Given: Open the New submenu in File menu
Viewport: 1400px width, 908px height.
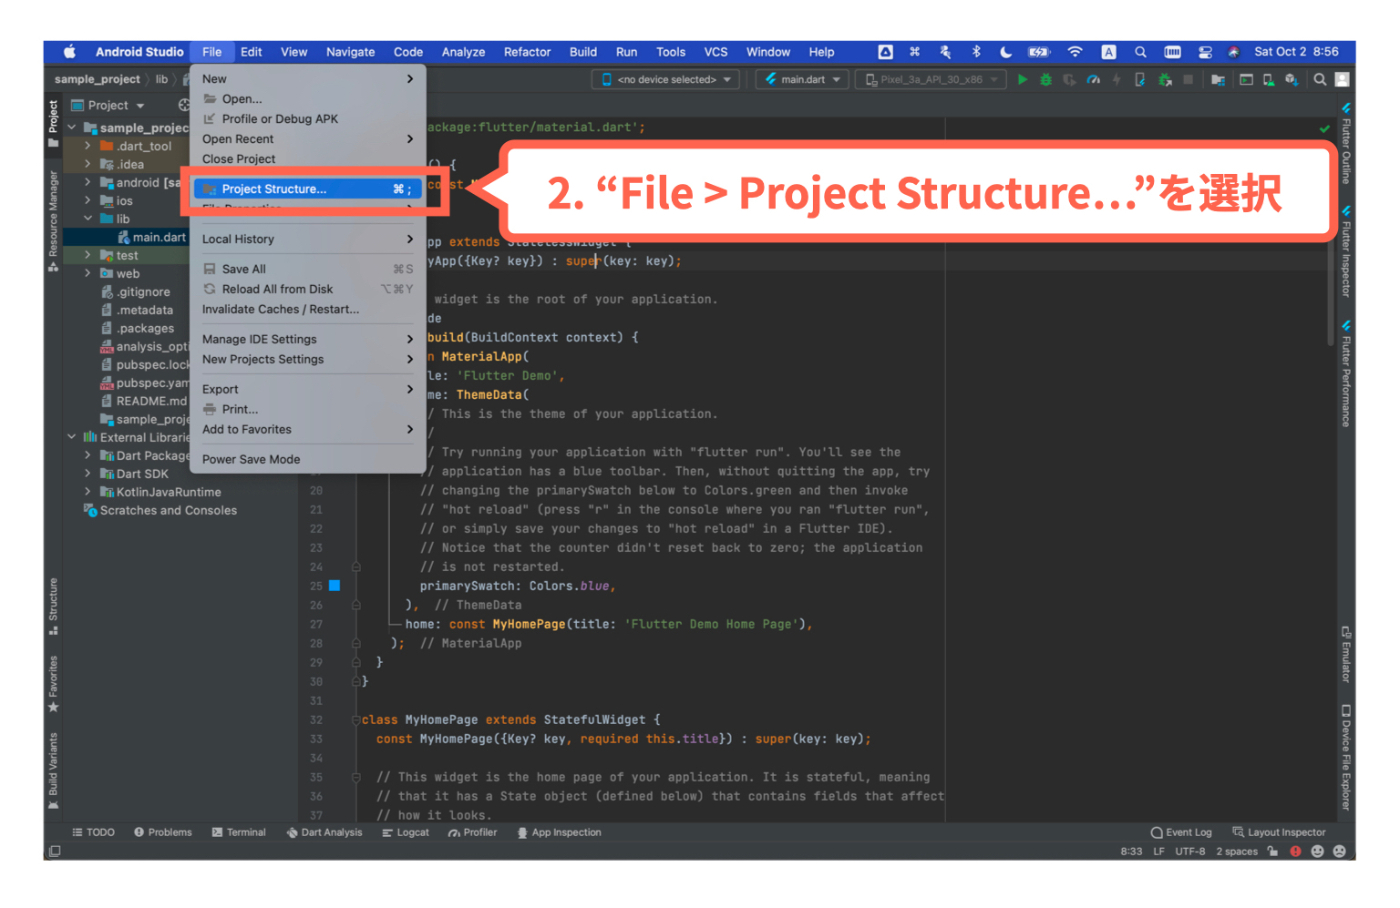Looking at the screenshot, I should 308,79.
